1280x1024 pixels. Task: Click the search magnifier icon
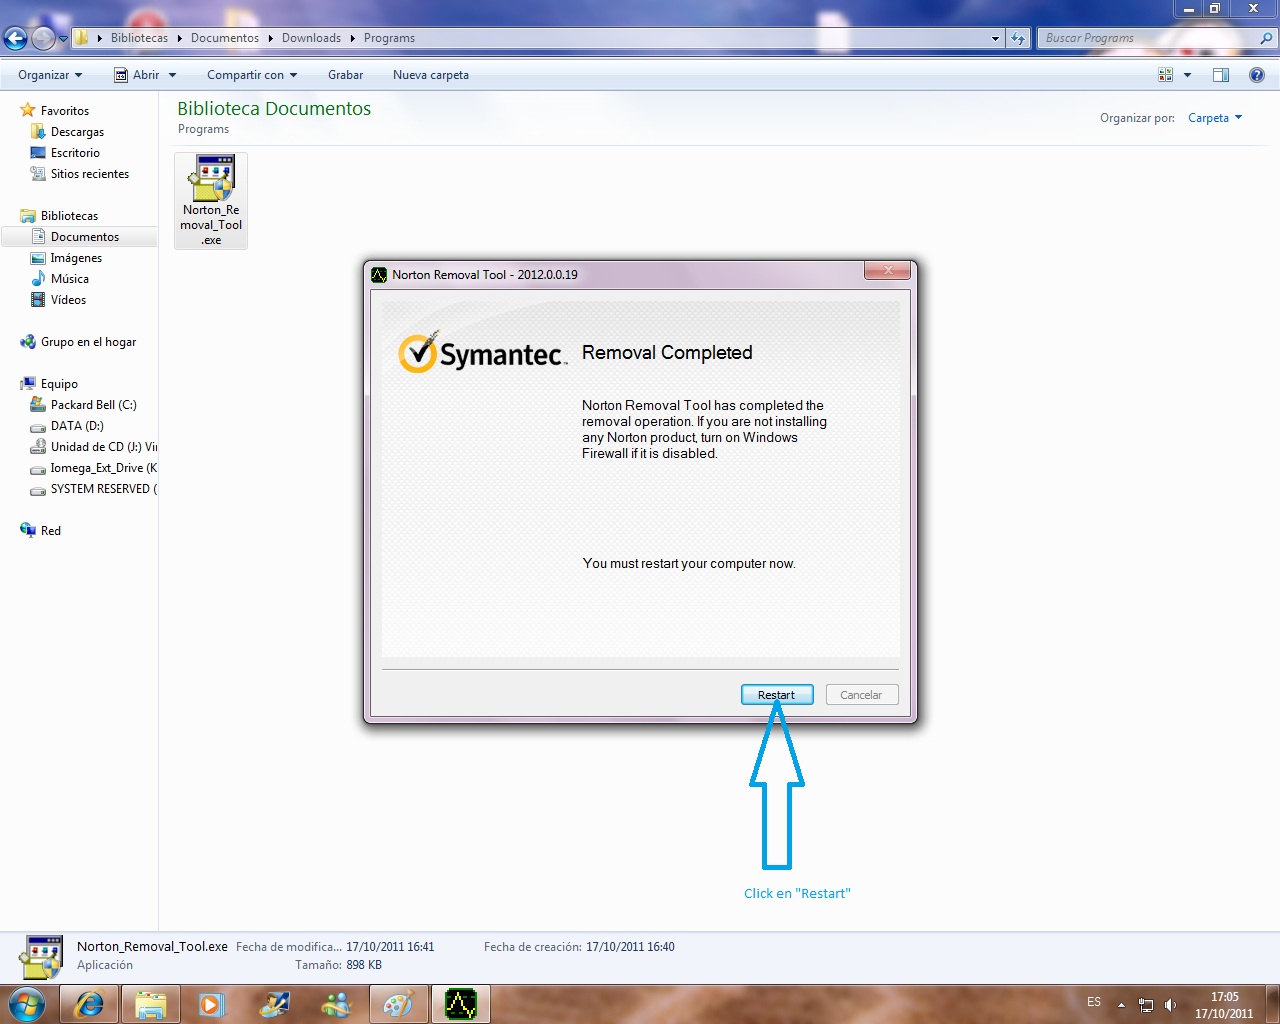click(1266, 38)
